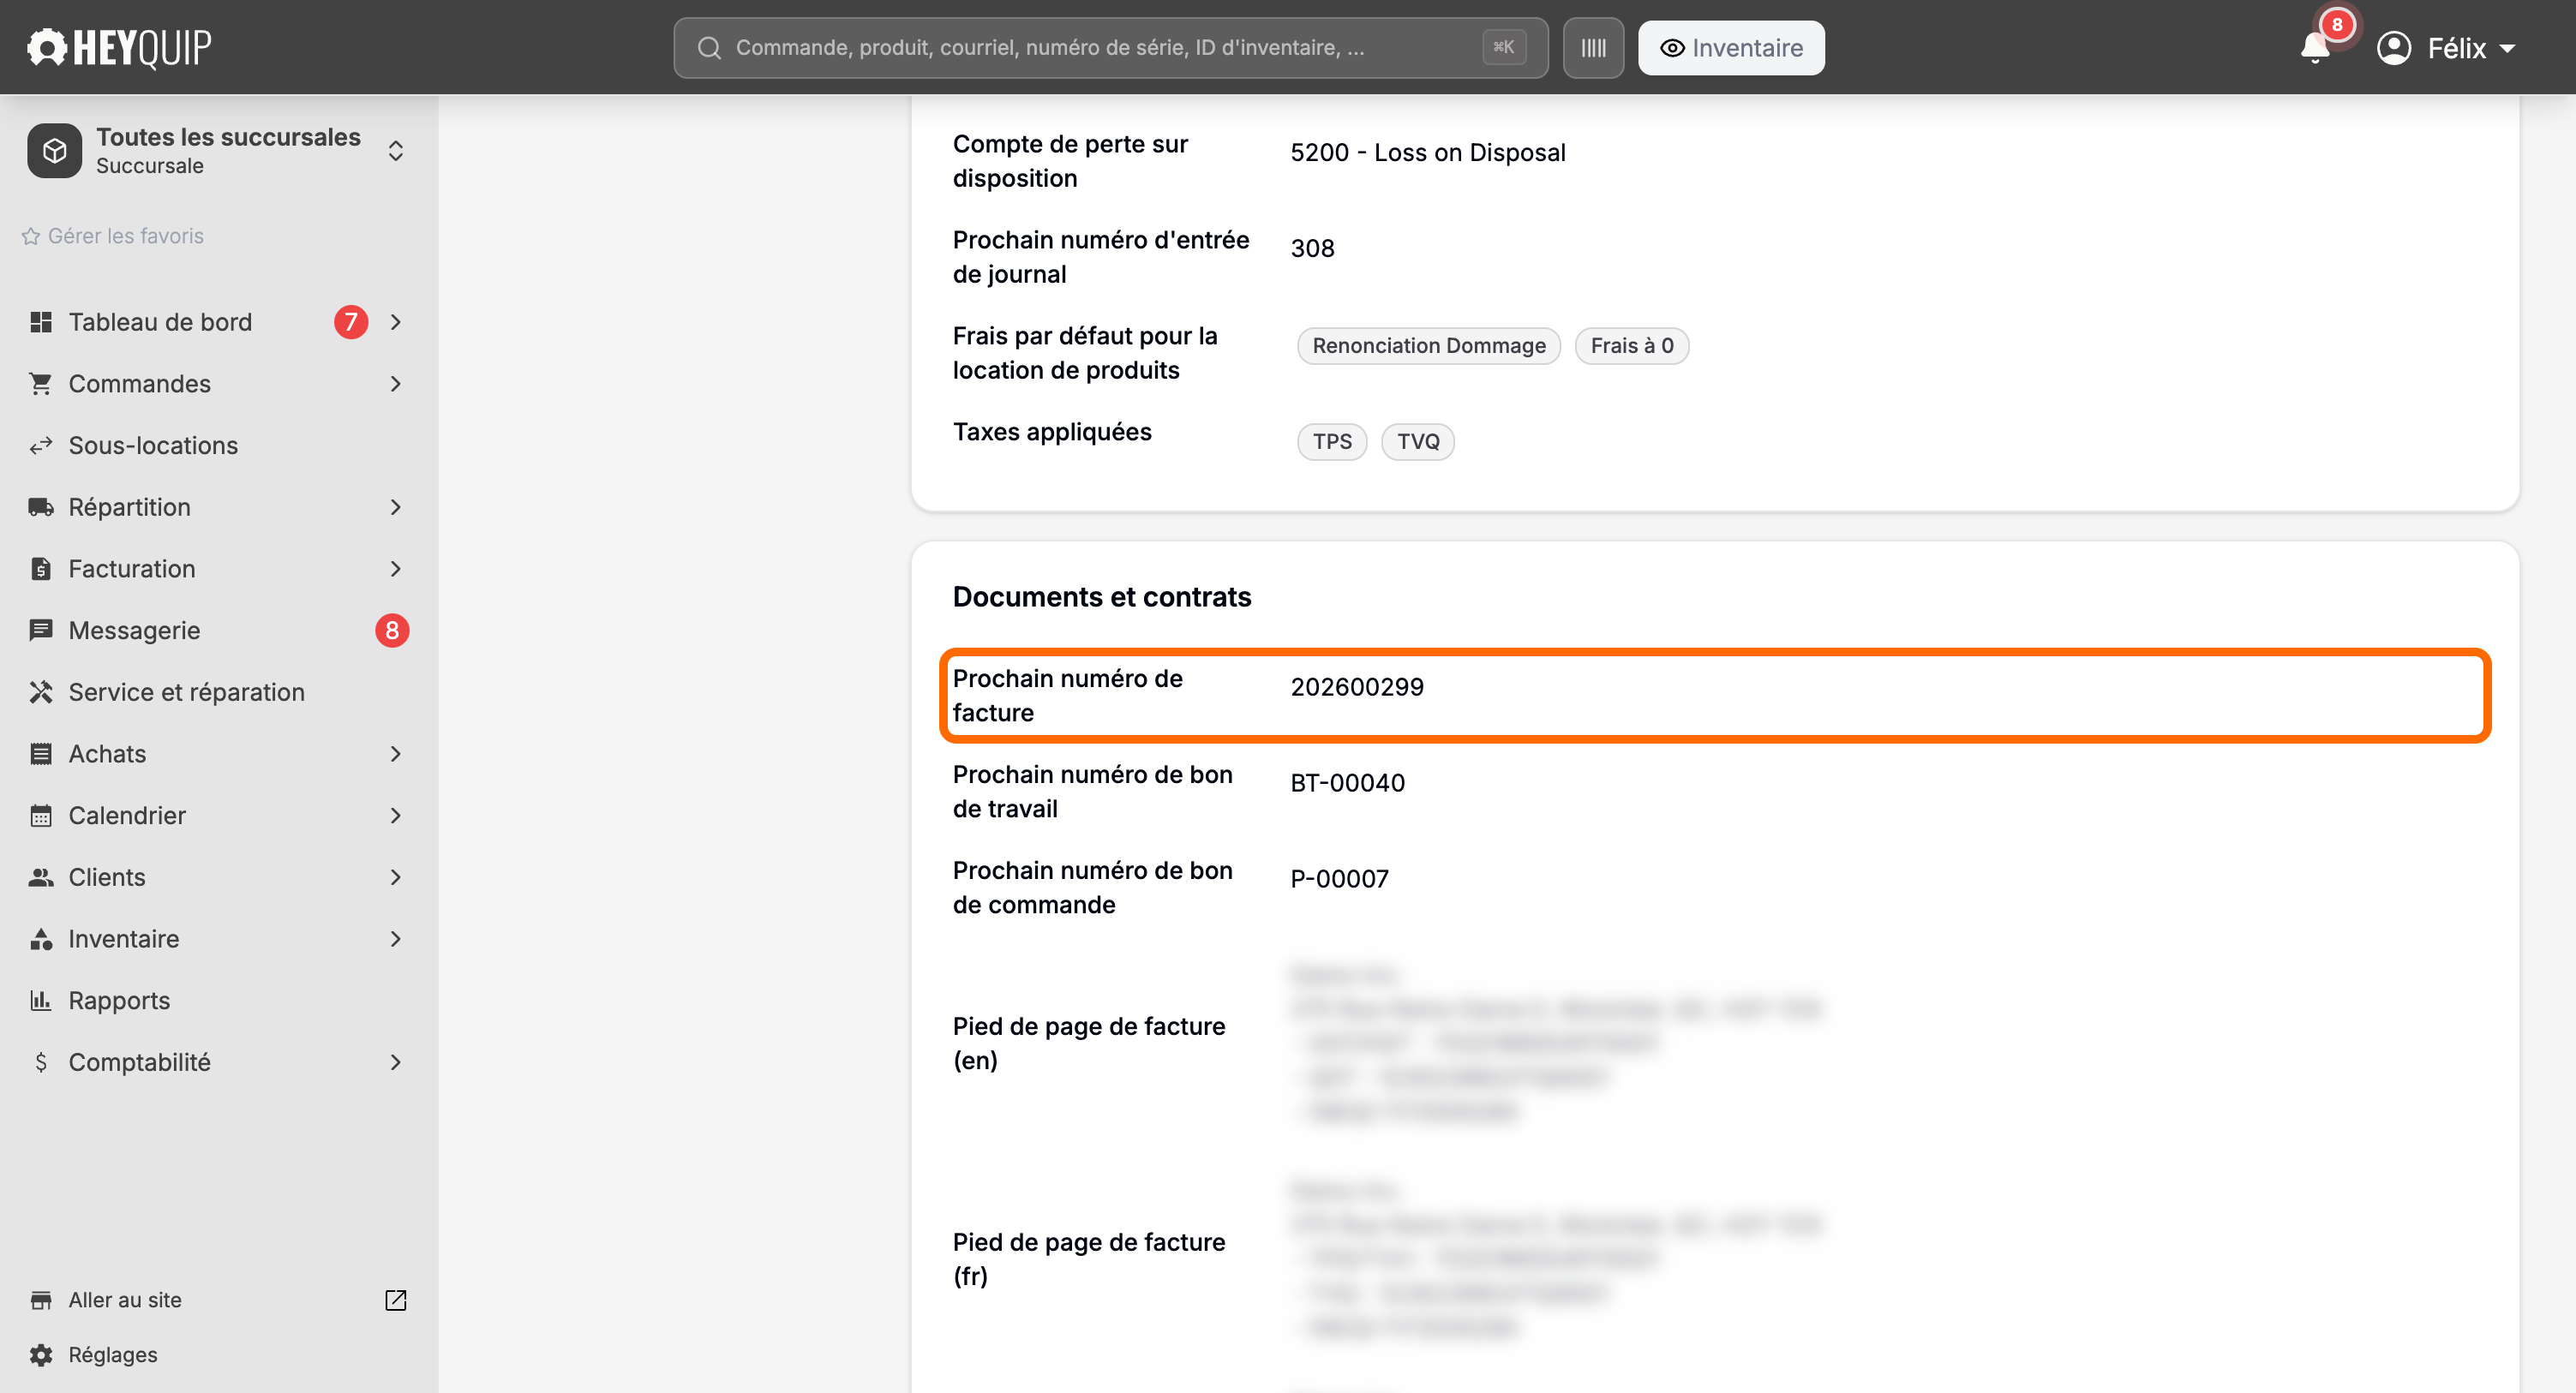The image size is (2576, 1393).
Task: Open the Félix user menu
Action: click(x=2446, y=48)
